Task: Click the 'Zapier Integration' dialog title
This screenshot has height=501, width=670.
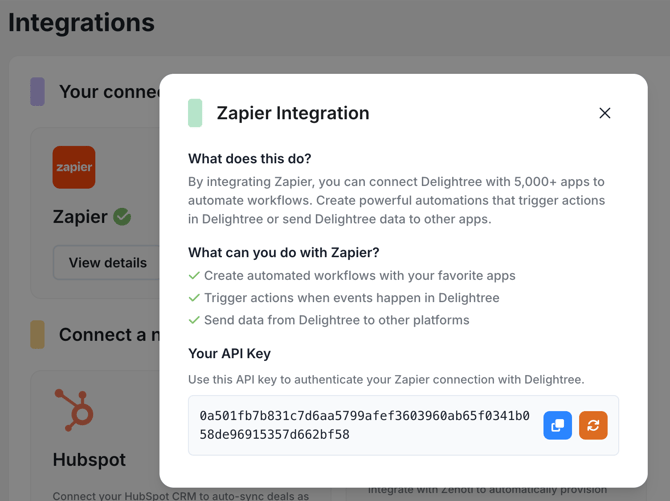Action: [293, 113]
